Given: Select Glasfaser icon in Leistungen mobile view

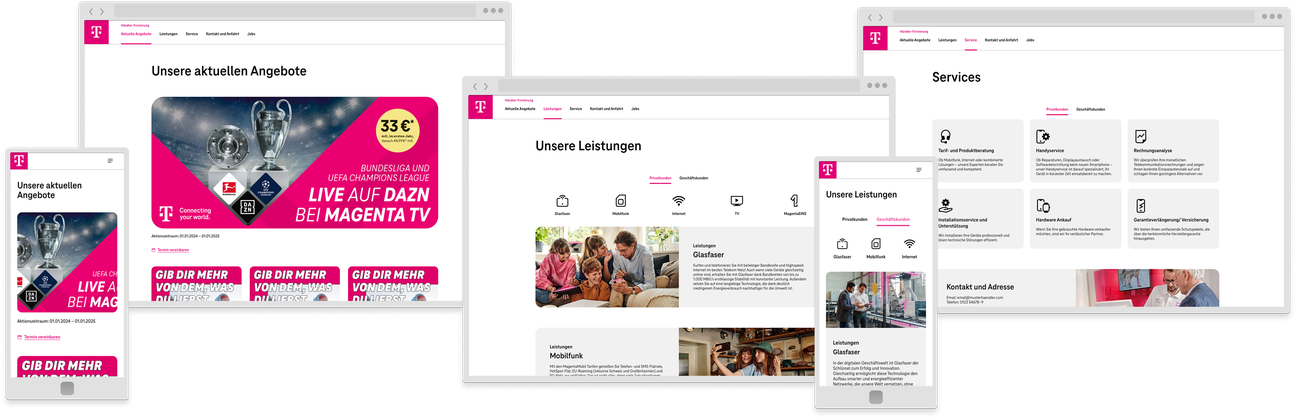Looking at the screenshot, I should tap(843, 244).
